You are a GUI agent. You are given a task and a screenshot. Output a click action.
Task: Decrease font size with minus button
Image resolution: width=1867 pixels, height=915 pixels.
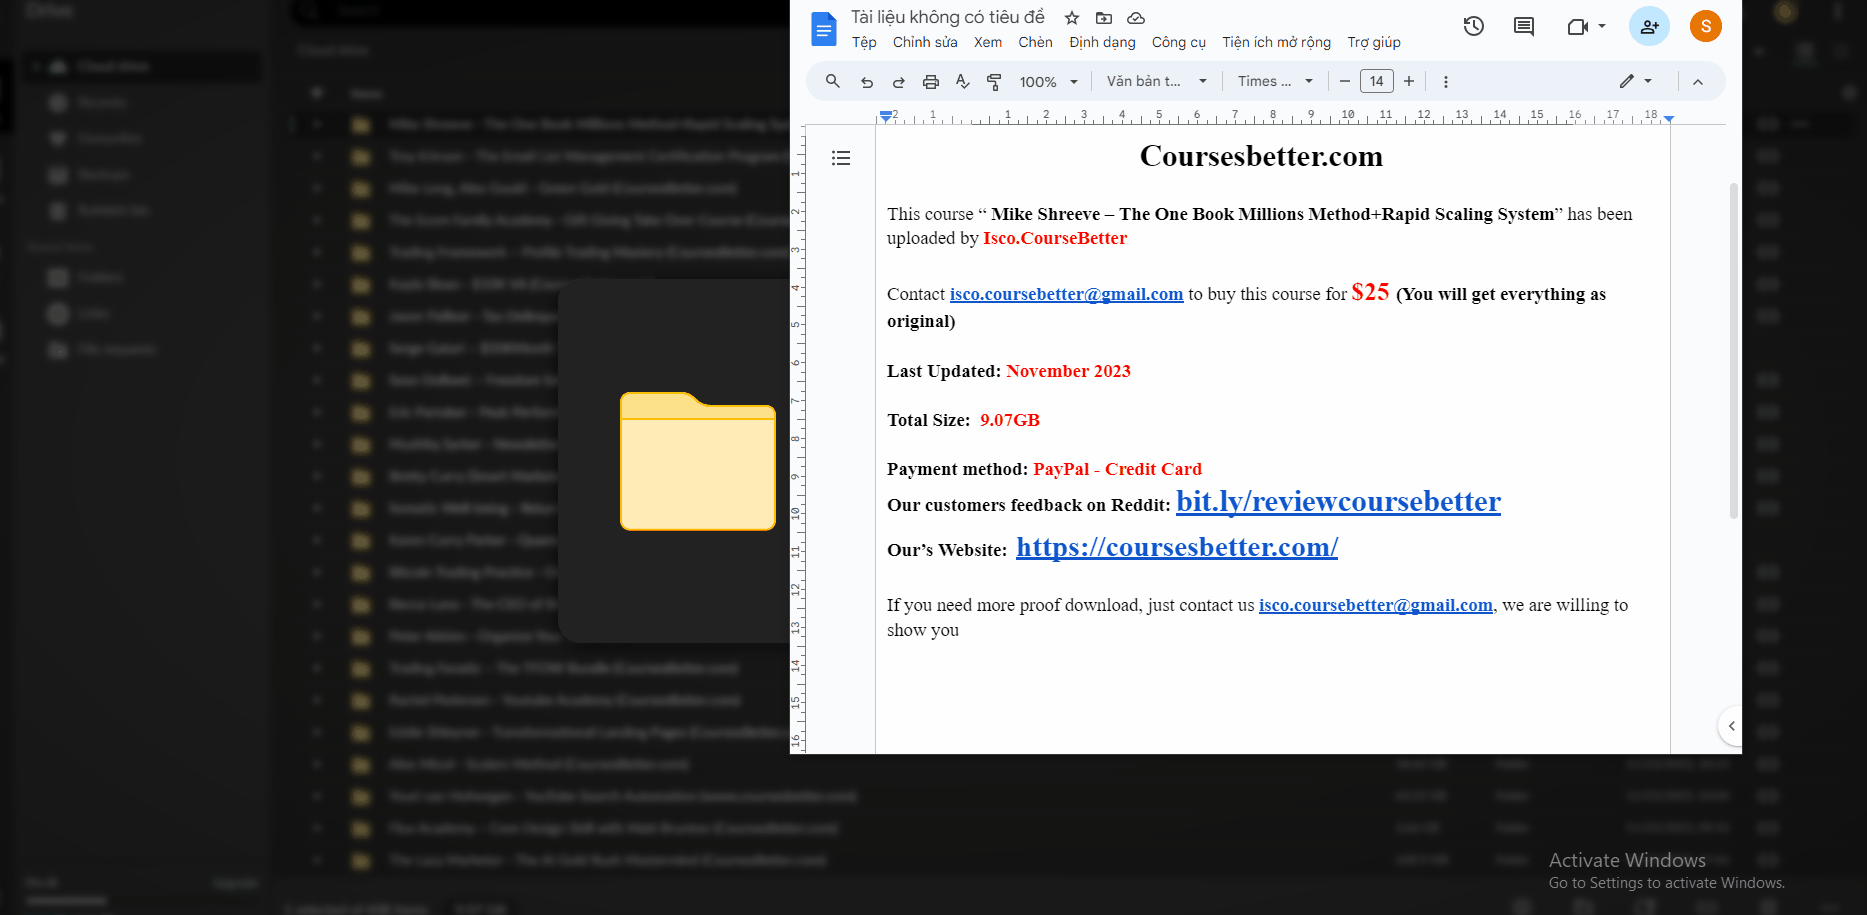1345,81
